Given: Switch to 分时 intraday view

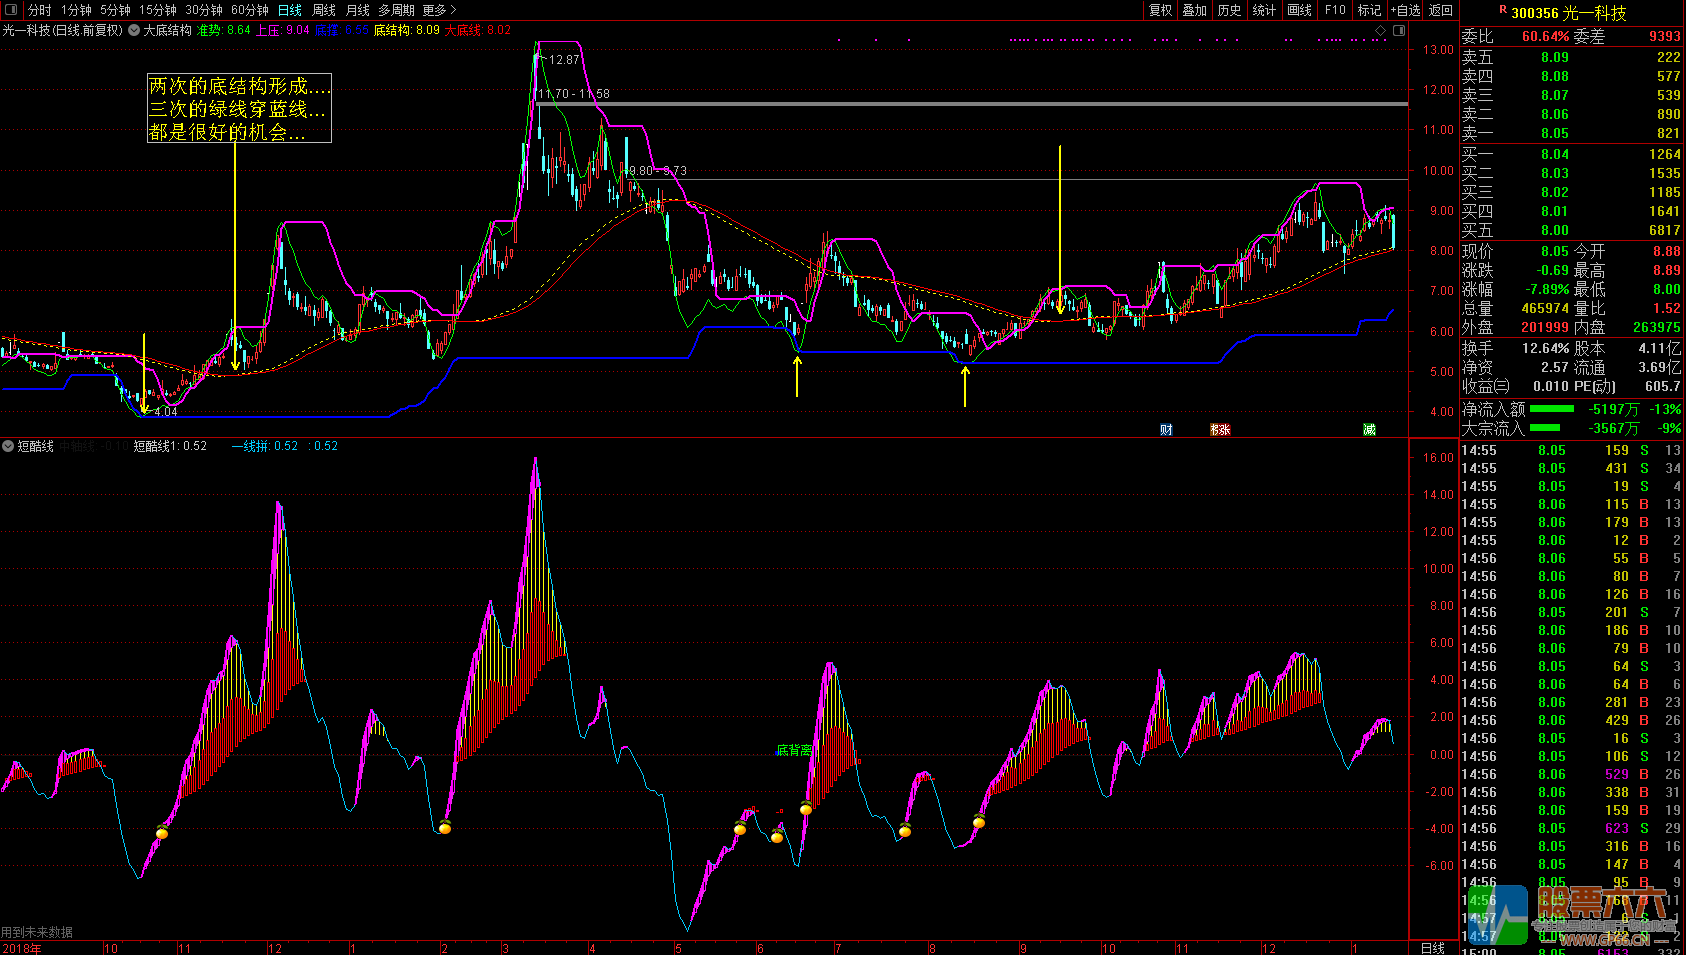Looking at the screenshot, I should coord(39,10).
